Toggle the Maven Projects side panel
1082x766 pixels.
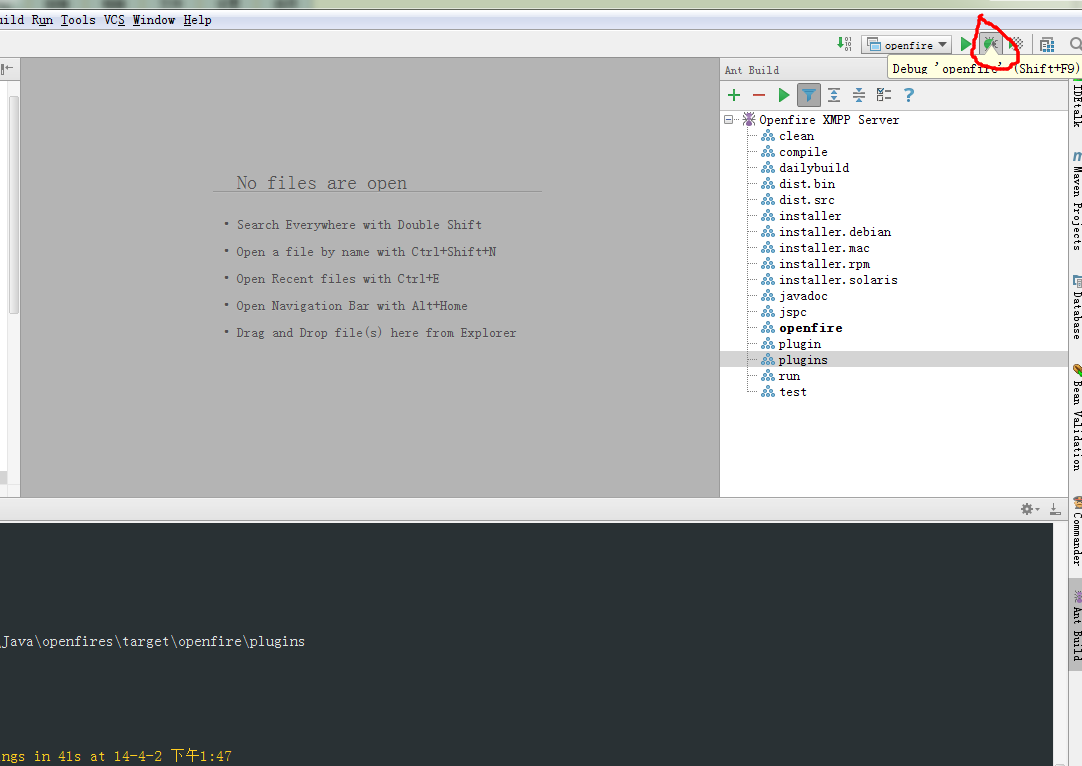point(1075,200)
